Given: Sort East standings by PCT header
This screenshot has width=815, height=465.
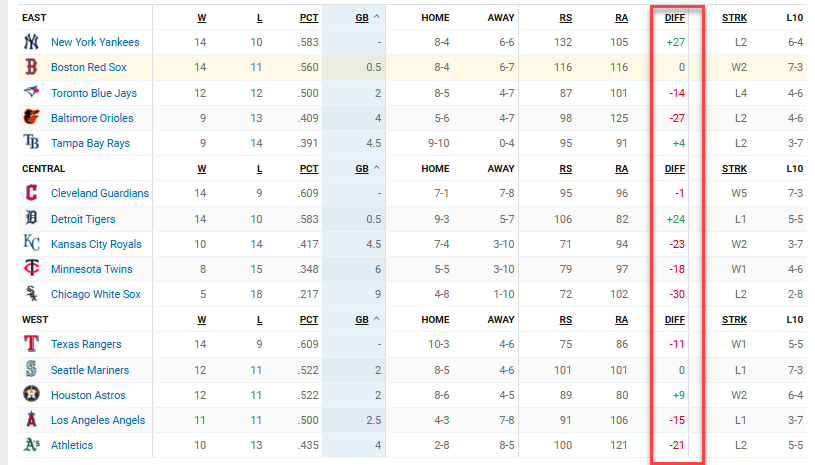Looking at the screenshot, I should point(308,18).
